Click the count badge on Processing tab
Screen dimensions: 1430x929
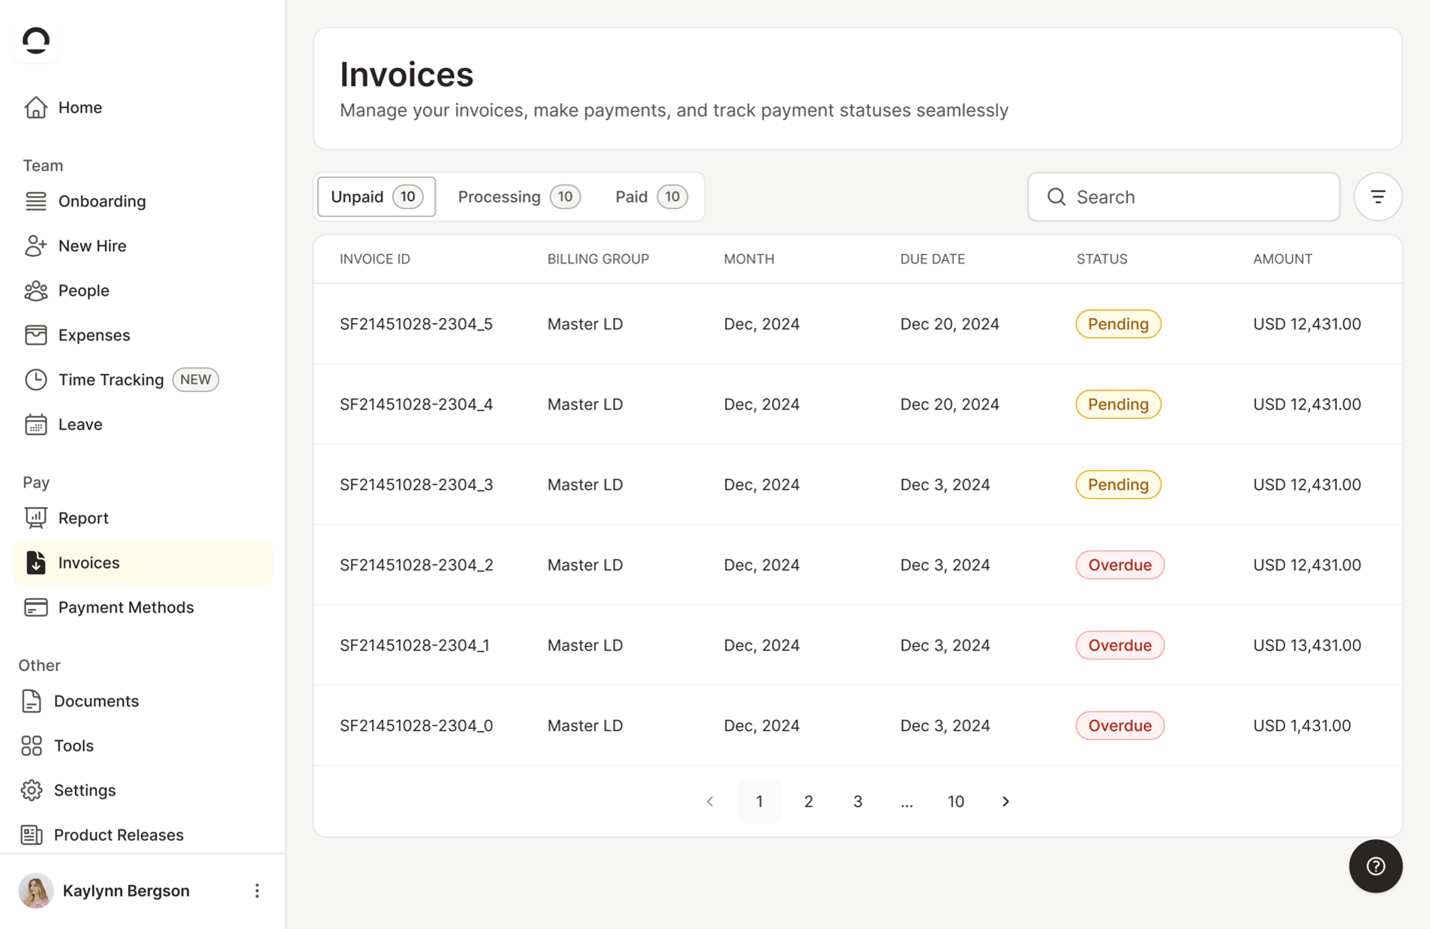click(565, 197)
